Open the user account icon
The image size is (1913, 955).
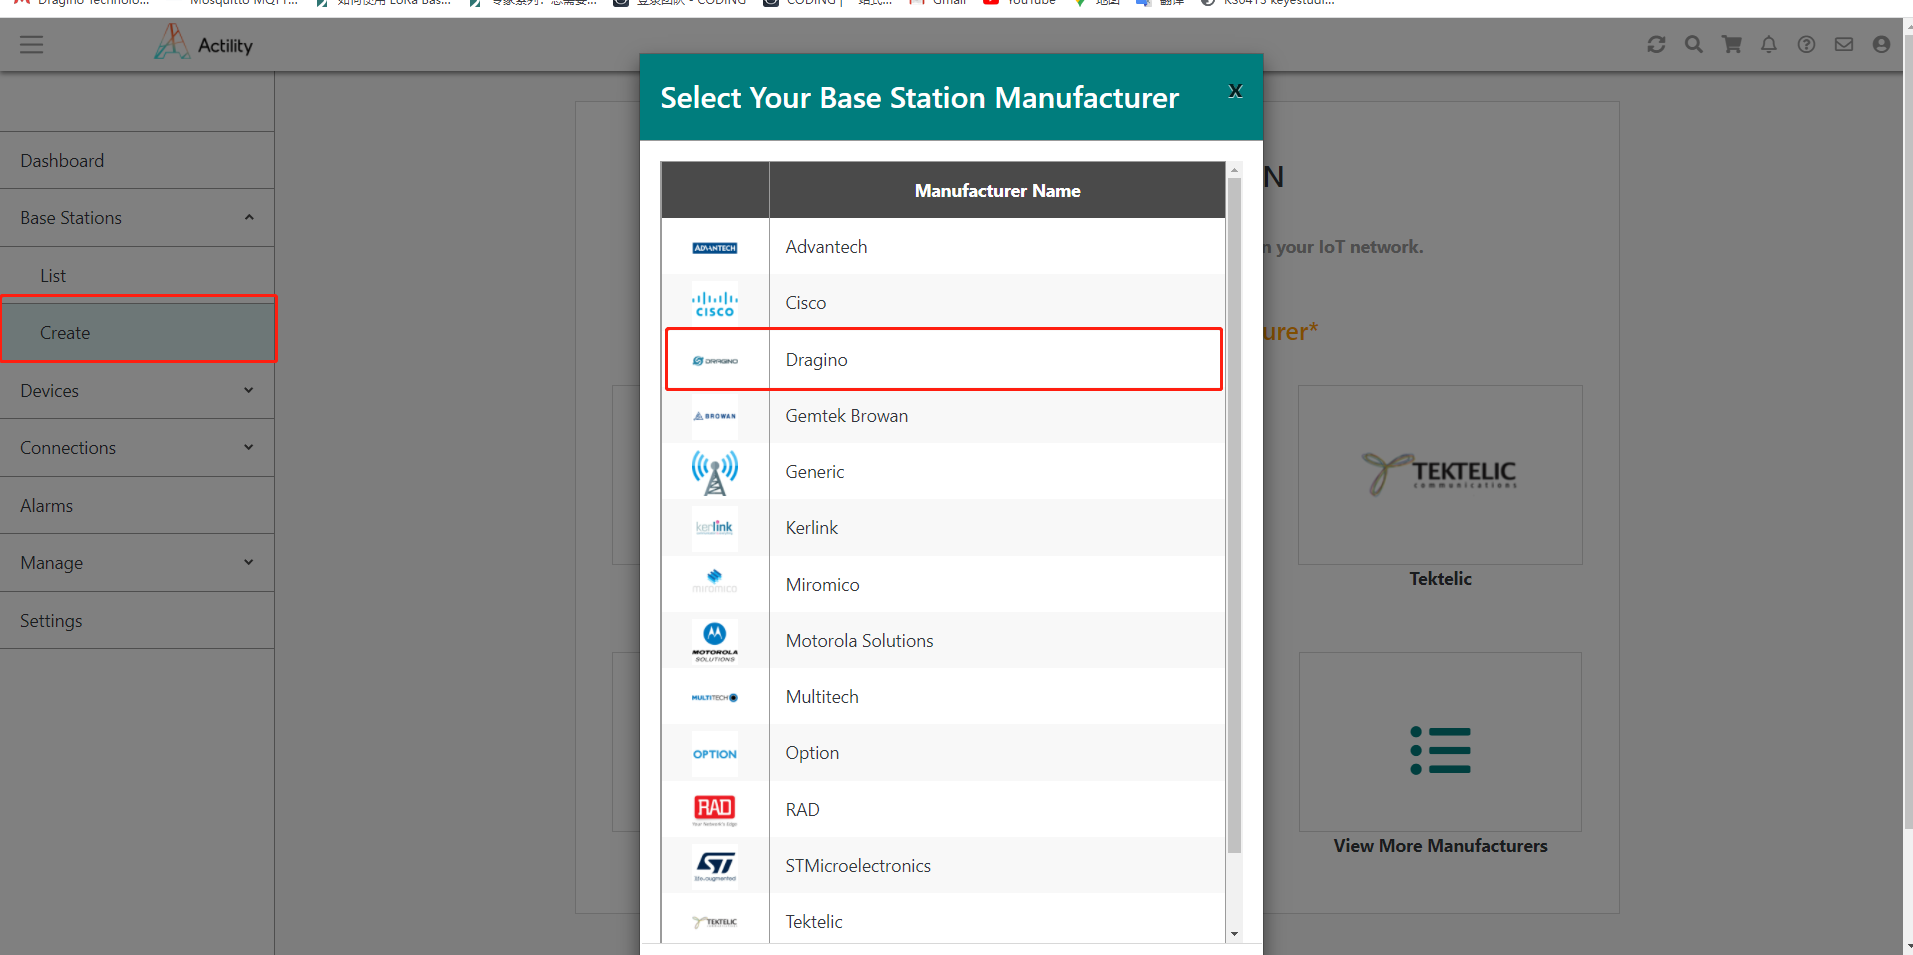[x=1881, y=44]
